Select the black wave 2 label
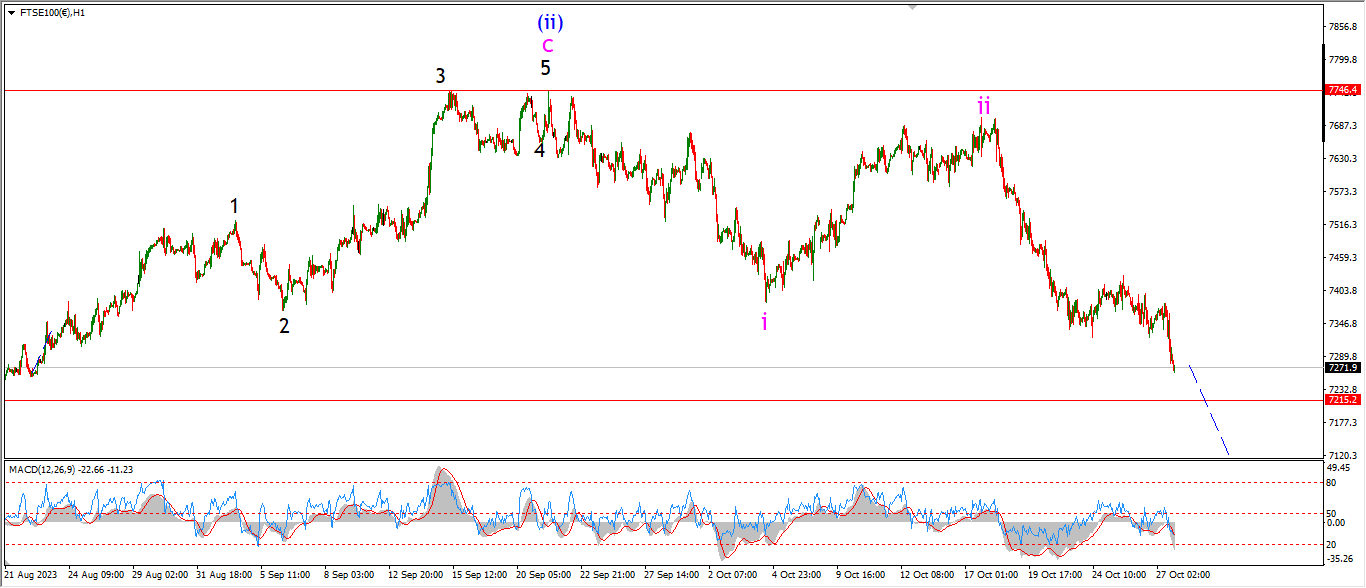This screenshot has width=1366, height=588. coord(284,325)
